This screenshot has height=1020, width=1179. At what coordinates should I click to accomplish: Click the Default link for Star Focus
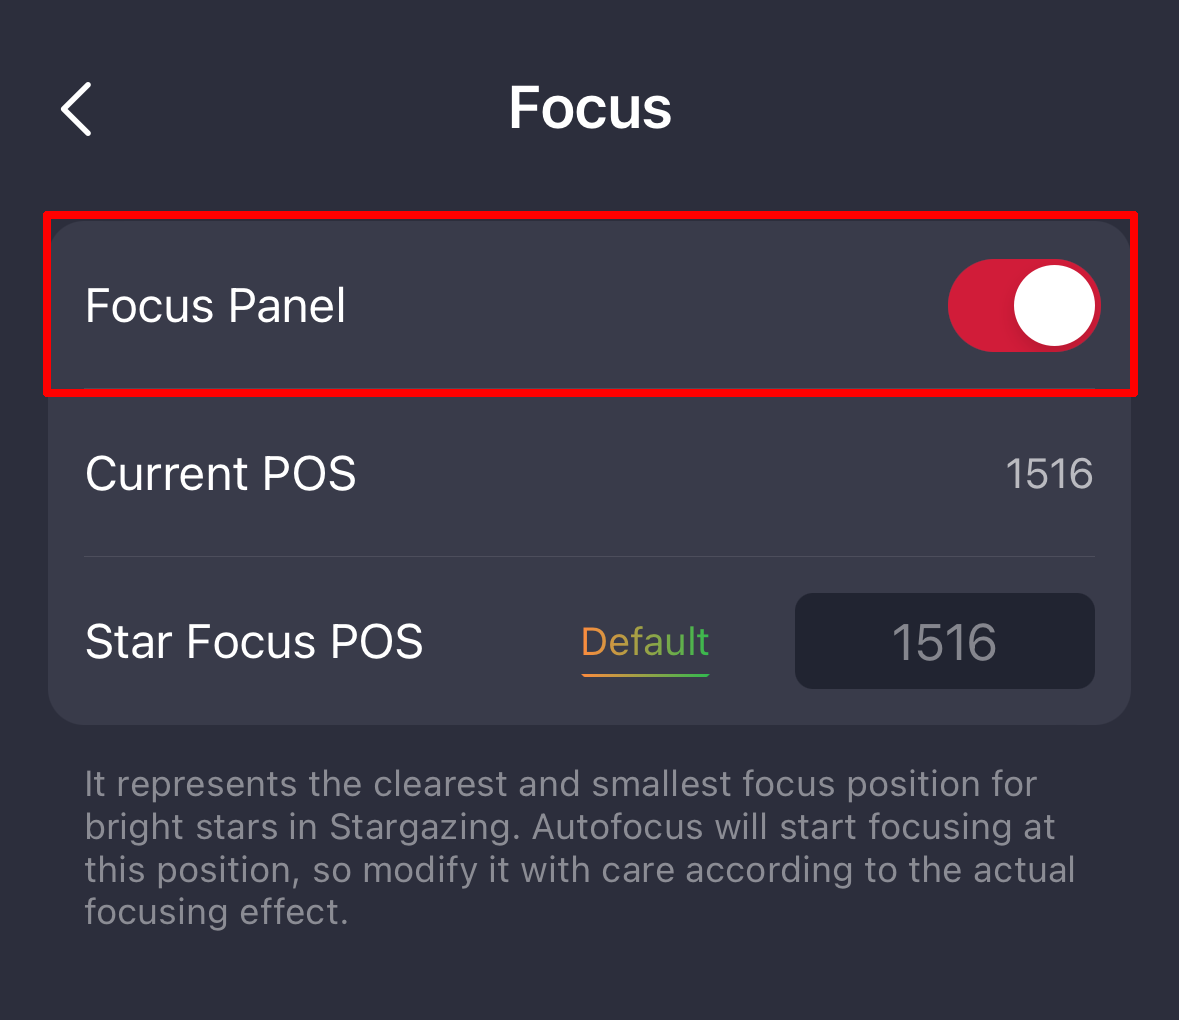645,641
